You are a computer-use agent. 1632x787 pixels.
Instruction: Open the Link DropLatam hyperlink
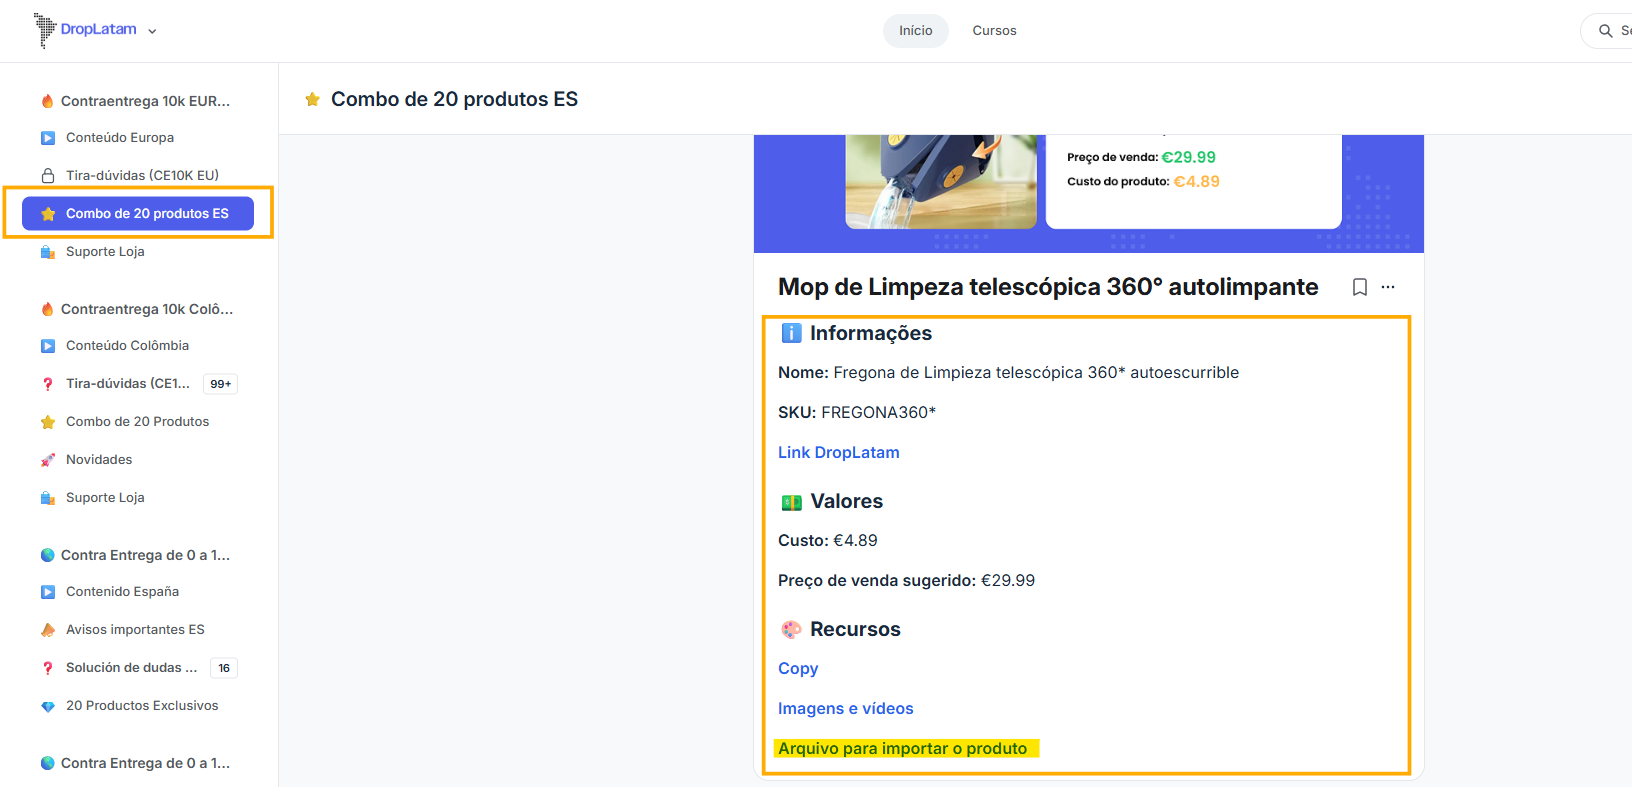pos(839,452)
